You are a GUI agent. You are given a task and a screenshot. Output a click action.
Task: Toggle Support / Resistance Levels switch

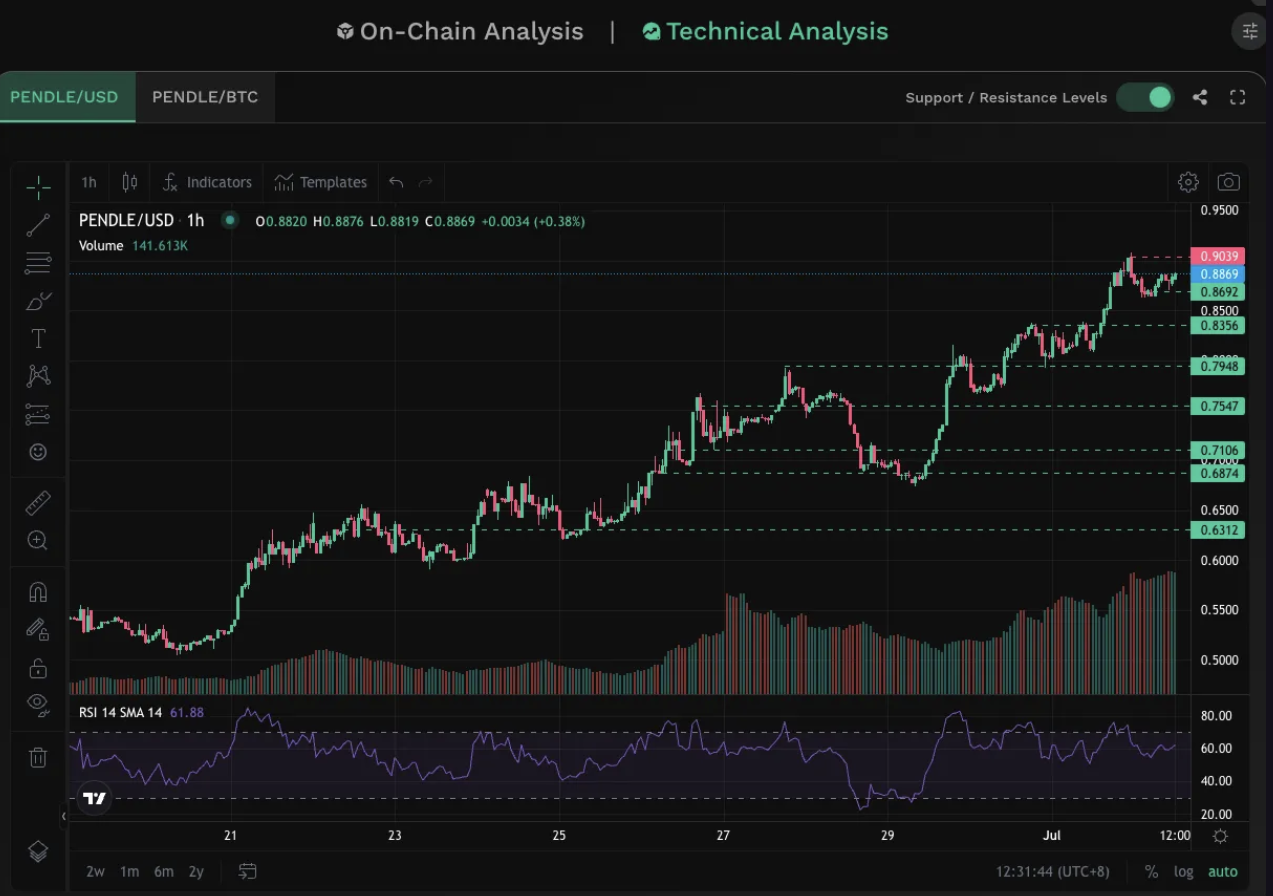click(1145, 97)
